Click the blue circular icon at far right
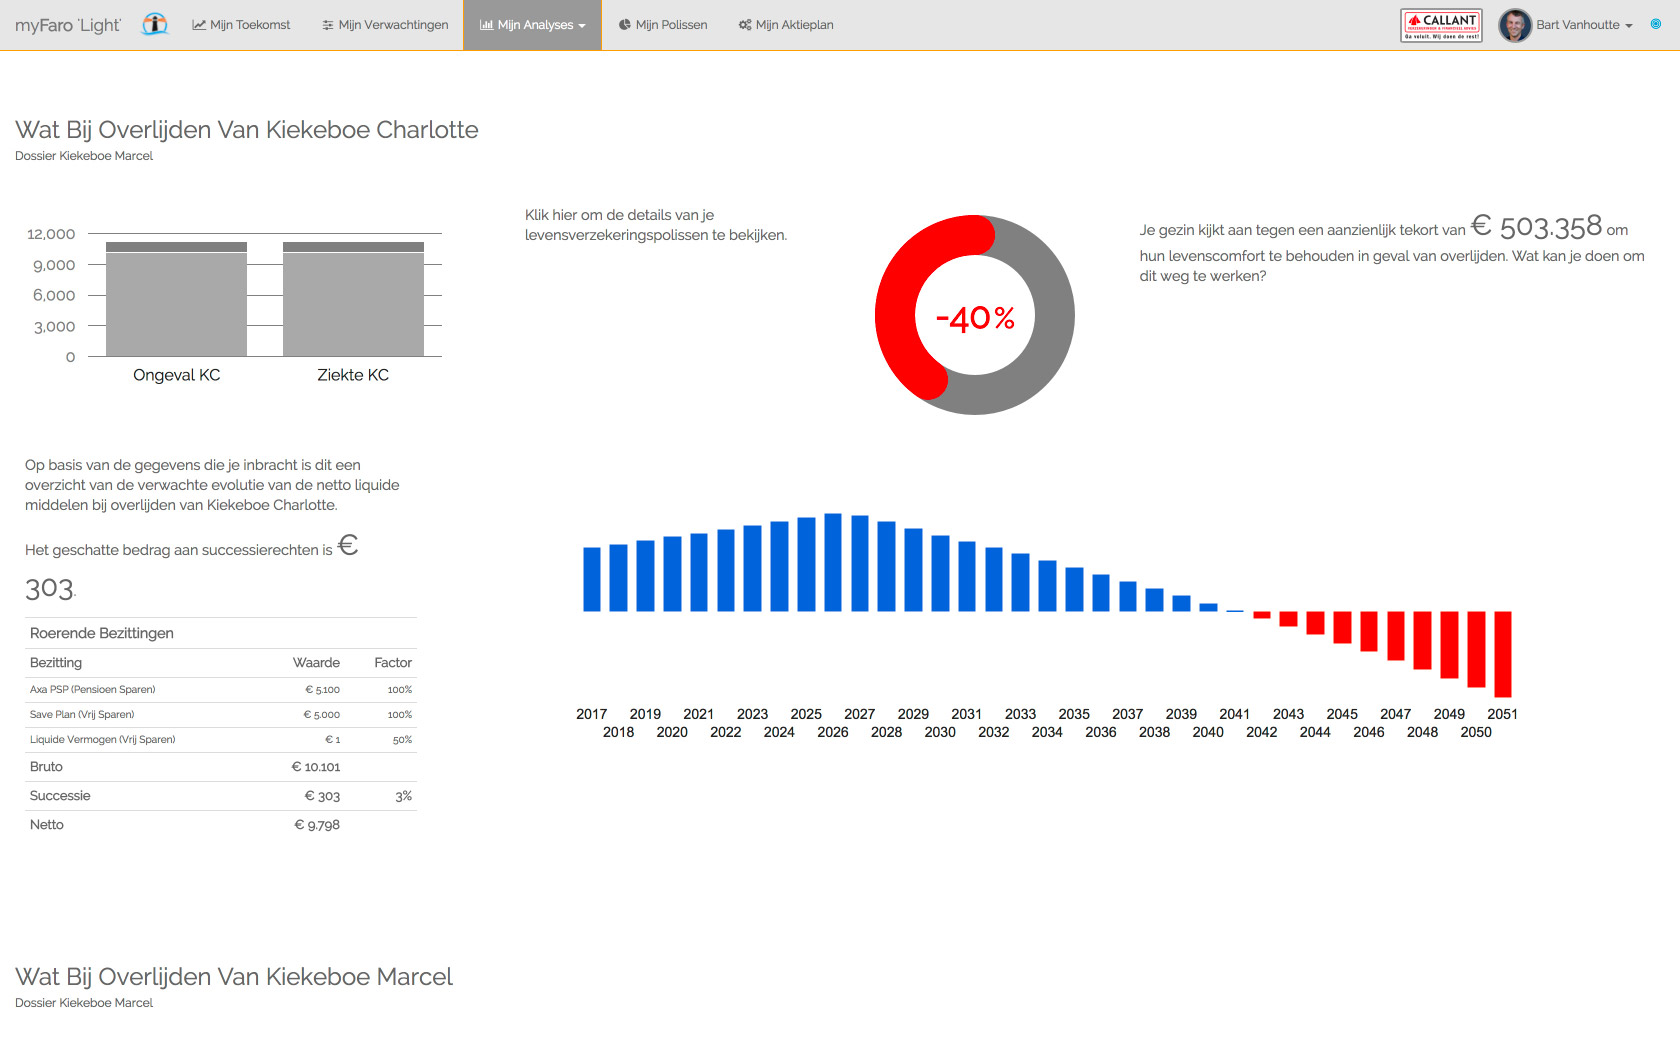1680x1050 pixels. tap(1656, 24)
